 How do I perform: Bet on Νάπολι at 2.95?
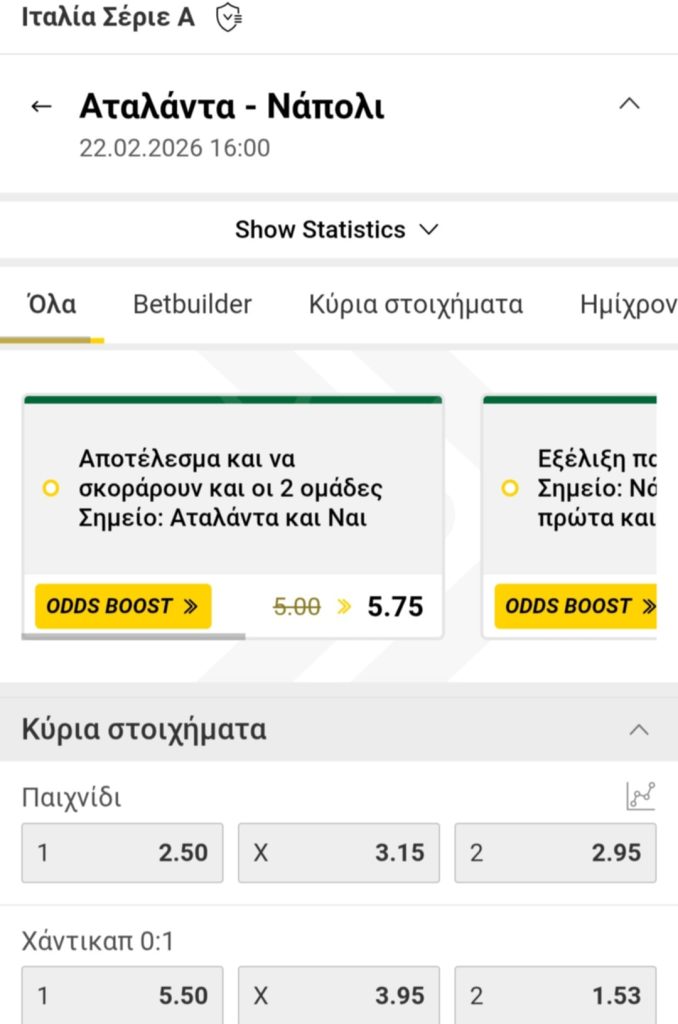click(x=555, y=852)
